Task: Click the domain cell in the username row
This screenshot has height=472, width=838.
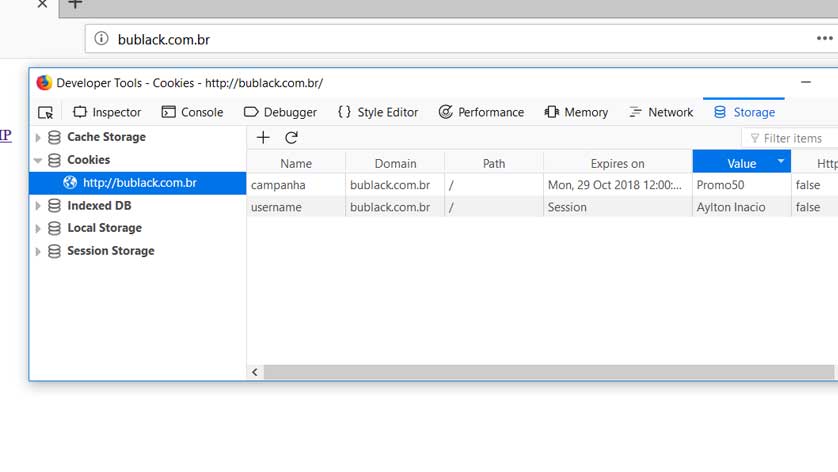Action: click(395, 207)
